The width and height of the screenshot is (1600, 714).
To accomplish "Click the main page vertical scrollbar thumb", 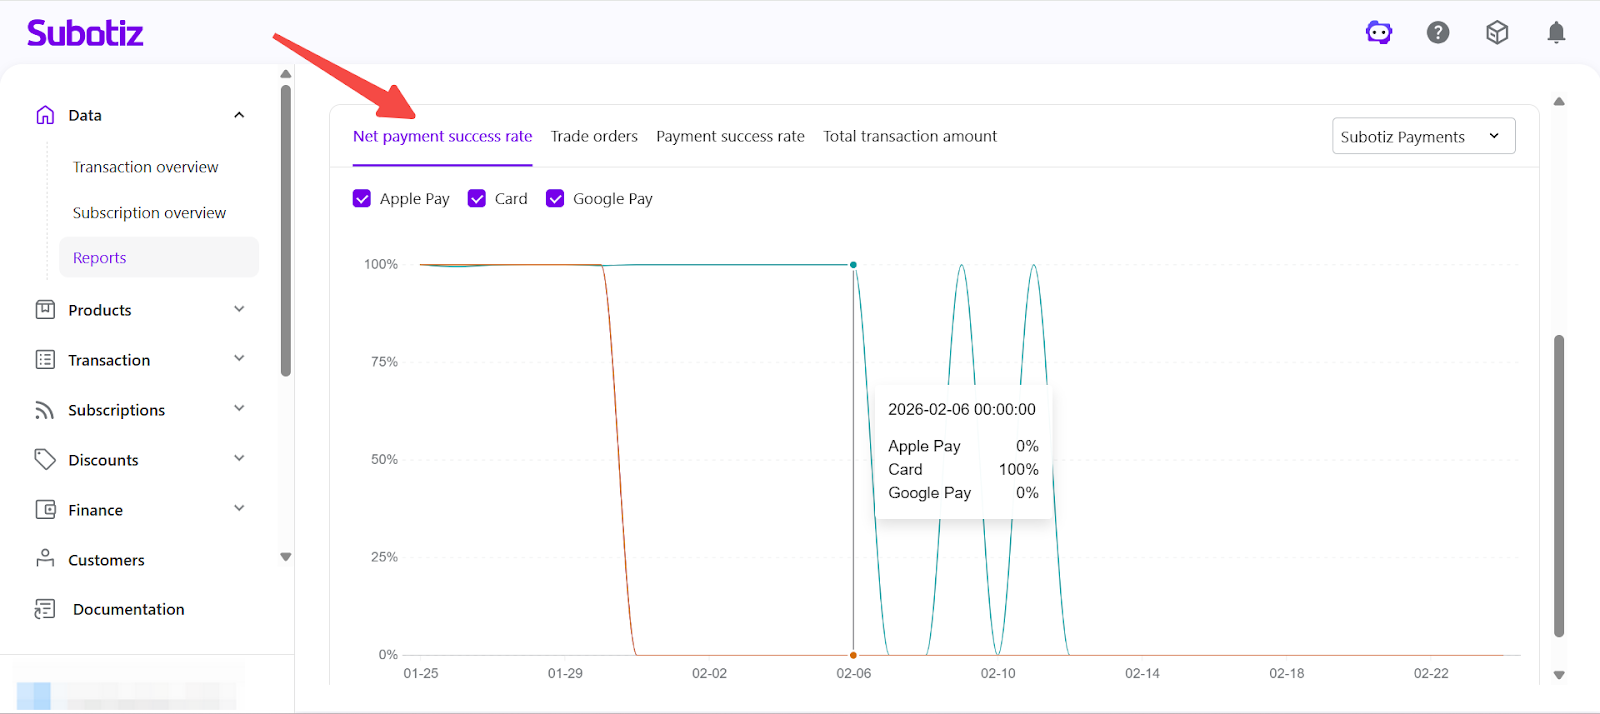I will pyautogui.click(x=1558, y=485).
